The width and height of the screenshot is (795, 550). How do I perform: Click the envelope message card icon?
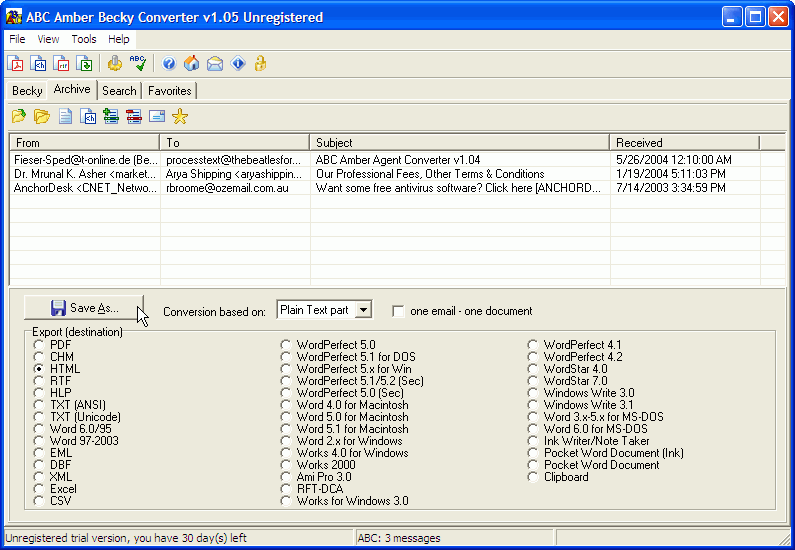[157, 116]
